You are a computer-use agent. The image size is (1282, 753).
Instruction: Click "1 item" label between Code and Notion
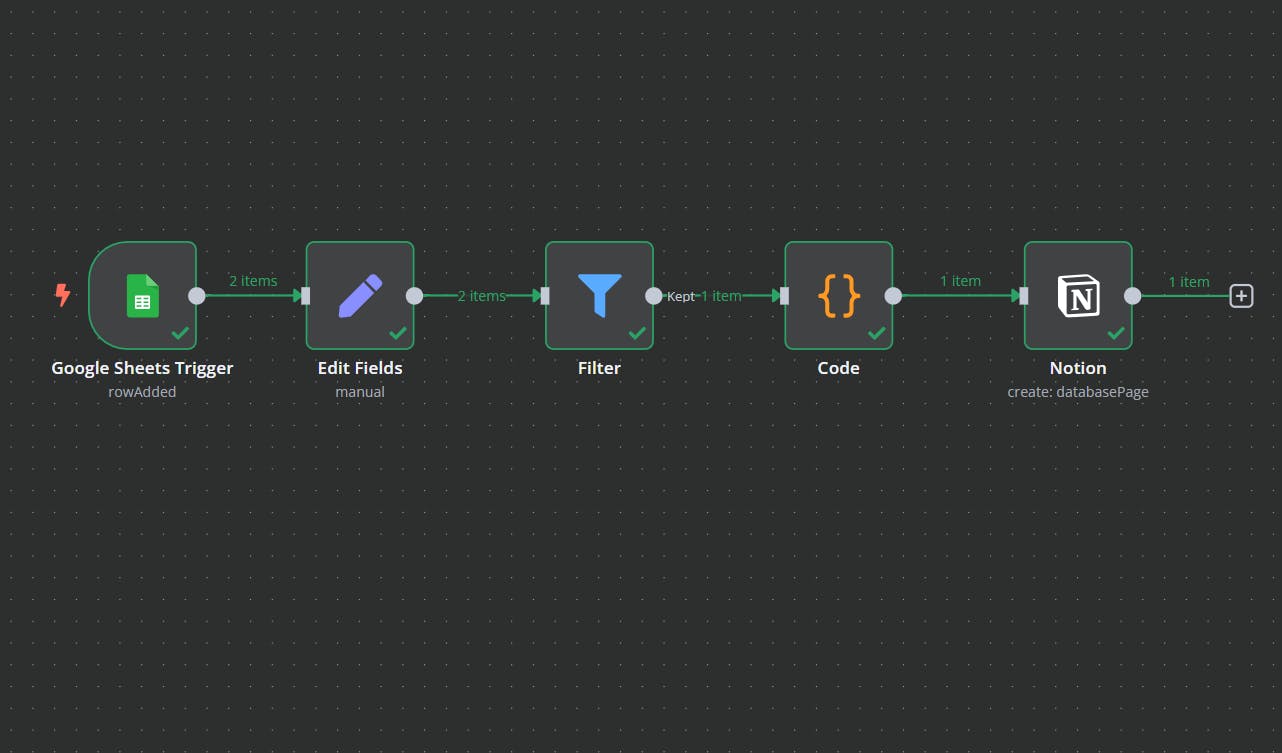coord(960,281)
